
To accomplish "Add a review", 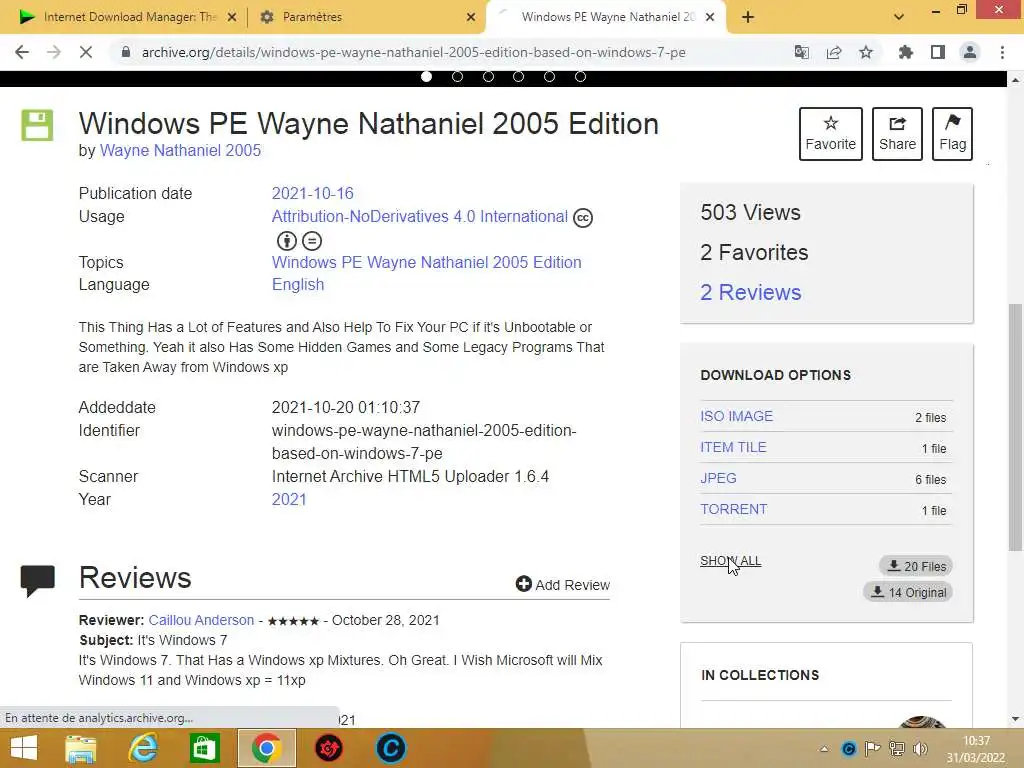I will pyautogui.click(x=562, y=584).
